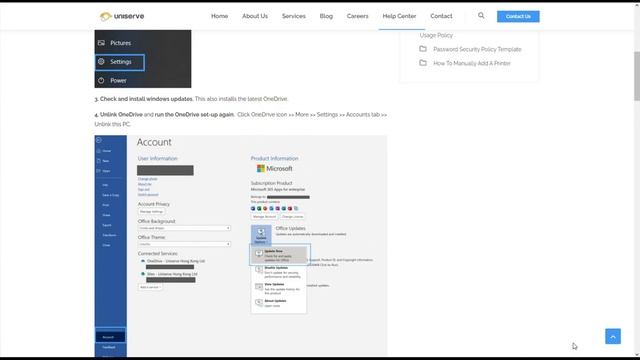Screen dimensions: 640x360
Task: Click the Pictures icon in Start menu screenshot
Action: pos(101,43)
